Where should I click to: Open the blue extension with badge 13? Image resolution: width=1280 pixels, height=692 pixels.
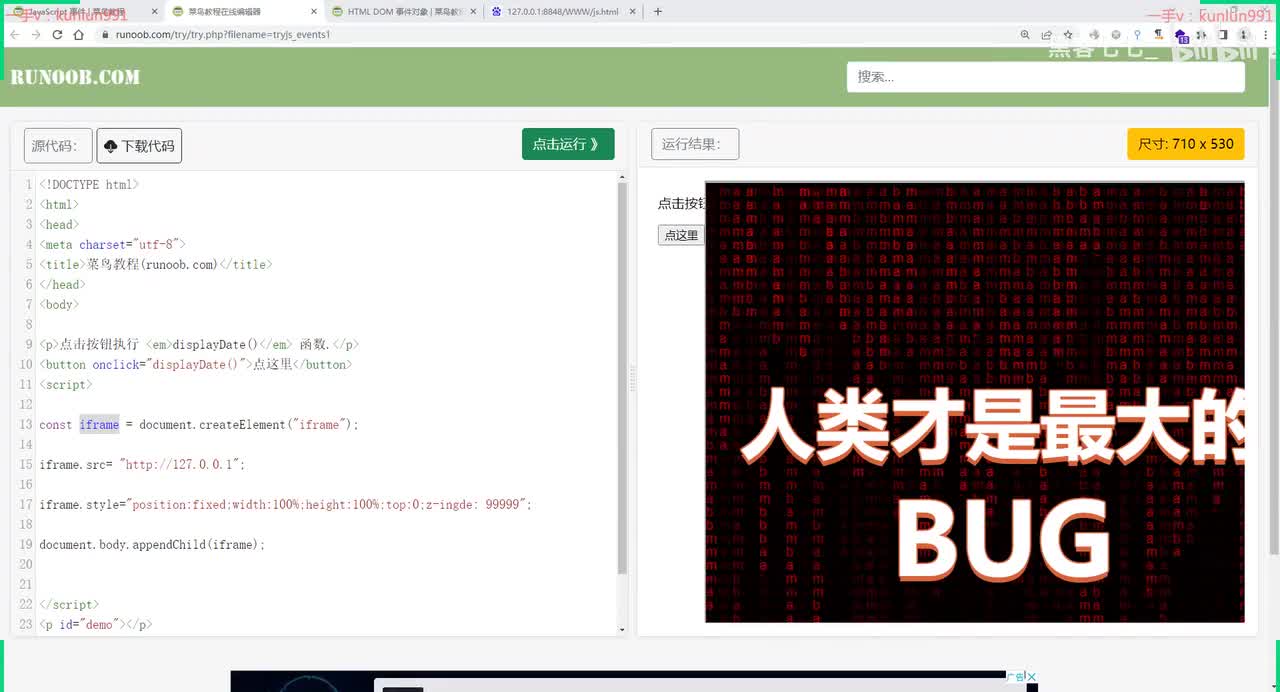1181,36
